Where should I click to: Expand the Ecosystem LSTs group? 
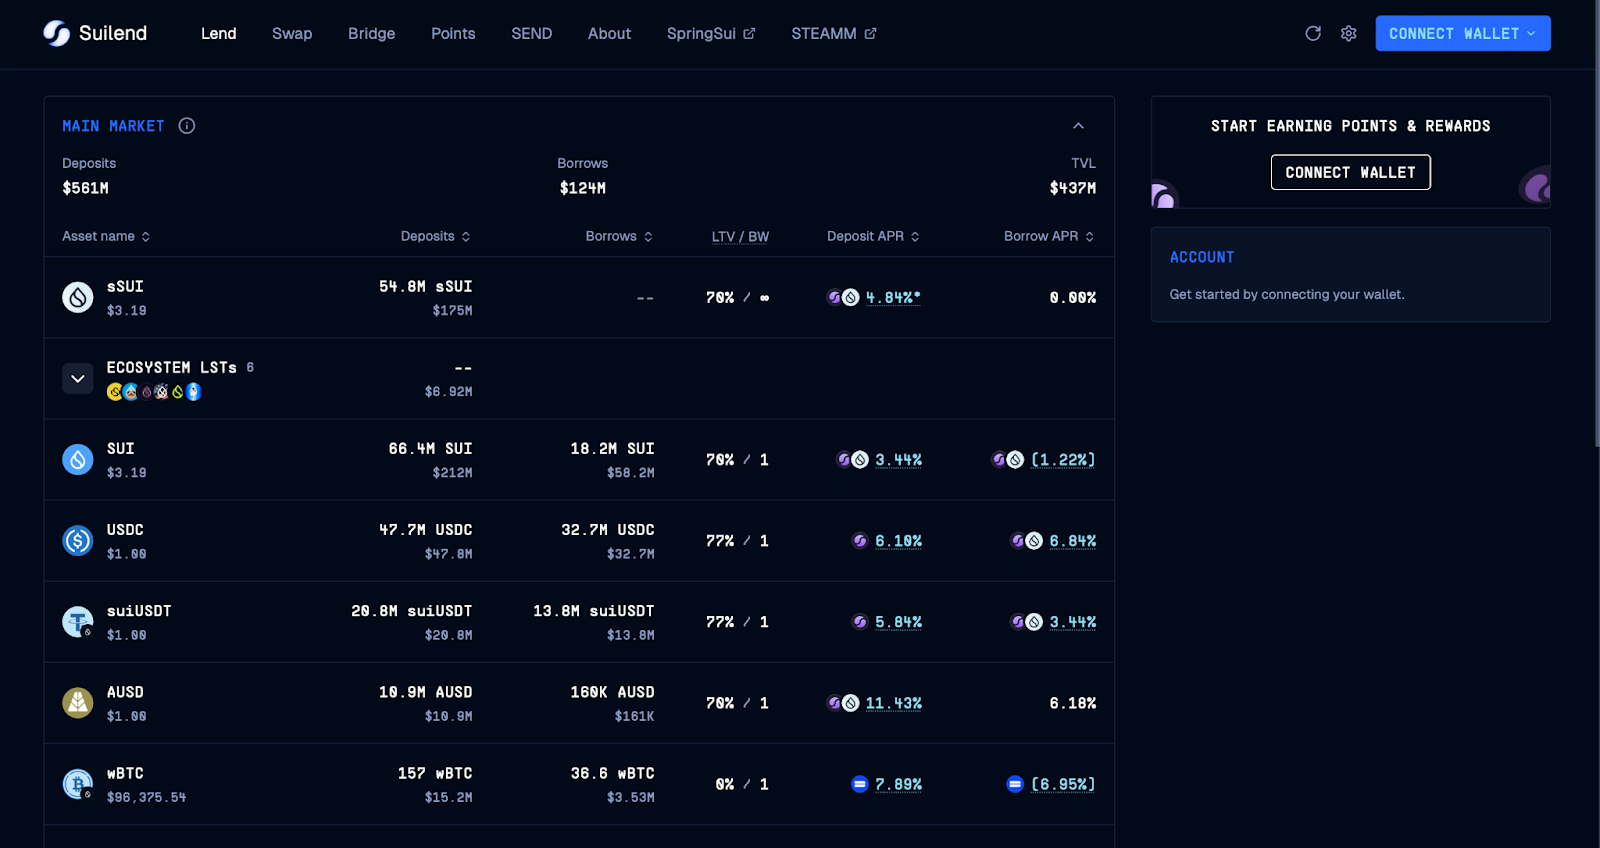click(x=78, y=379)
